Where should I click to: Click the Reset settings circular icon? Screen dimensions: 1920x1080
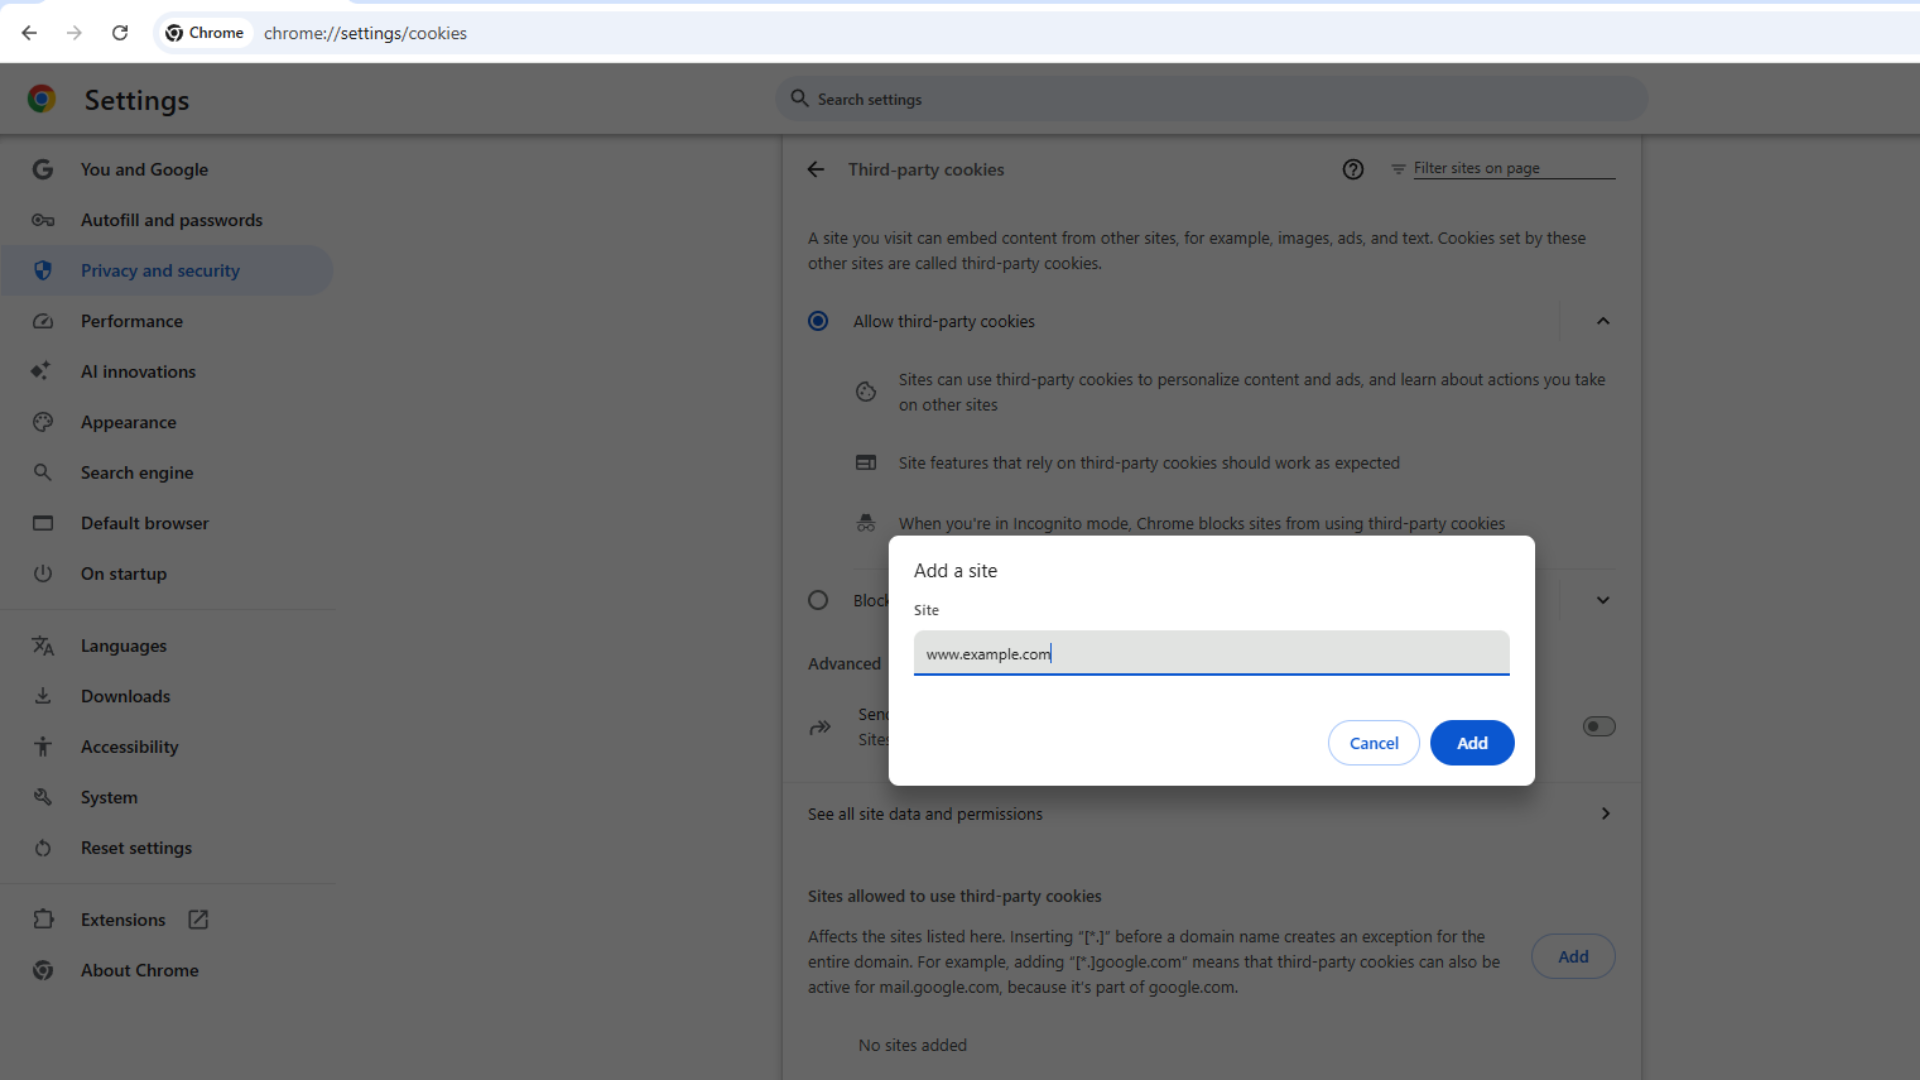tap(42, 848)
